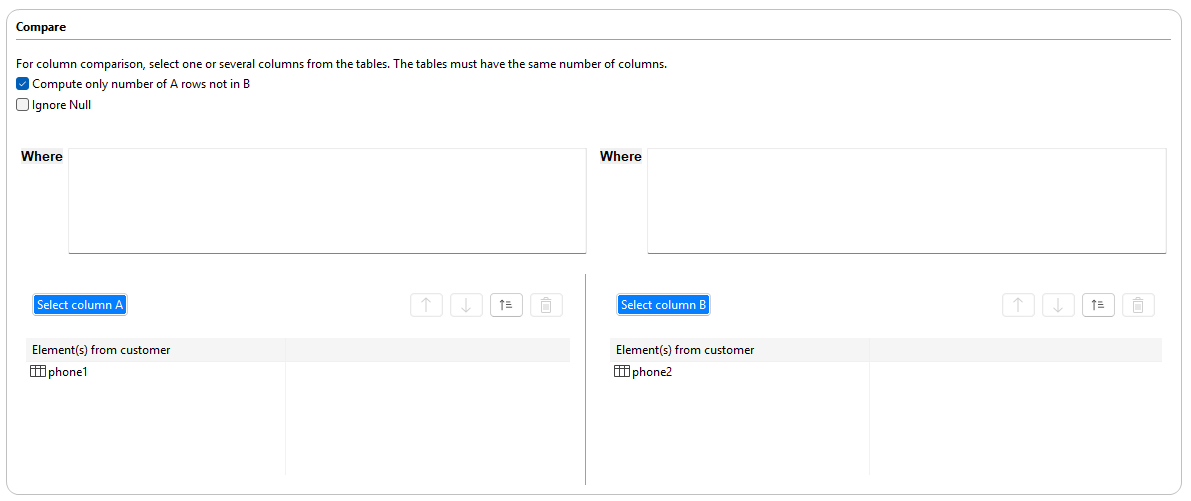
Task: Click the phone2 table column icon
Action: [621, 372]
